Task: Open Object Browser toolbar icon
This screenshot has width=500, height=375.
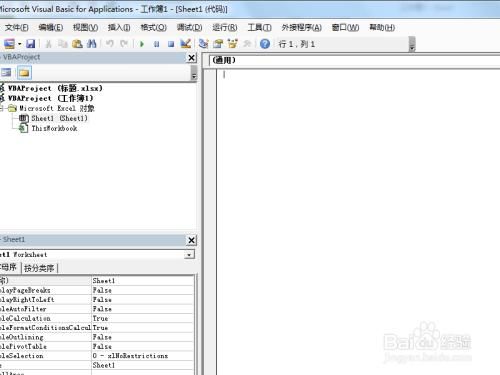Action: coord(233,44)
